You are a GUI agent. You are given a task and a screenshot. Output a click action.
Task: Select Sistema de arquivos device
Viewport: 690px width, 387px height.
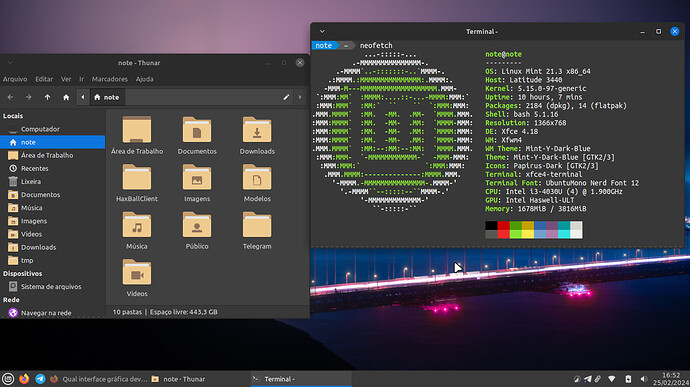(x=53, y=287)
